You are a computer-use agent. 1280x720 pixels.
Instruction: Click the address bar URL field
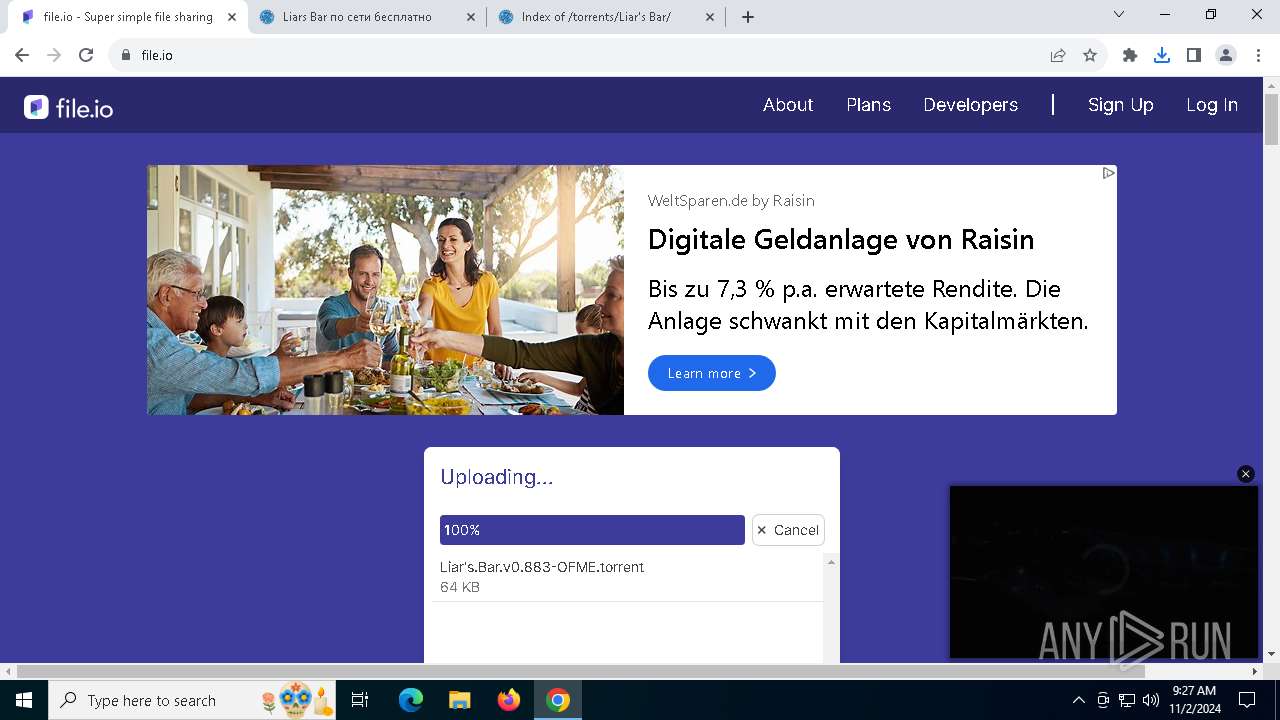tap(590, 55)
